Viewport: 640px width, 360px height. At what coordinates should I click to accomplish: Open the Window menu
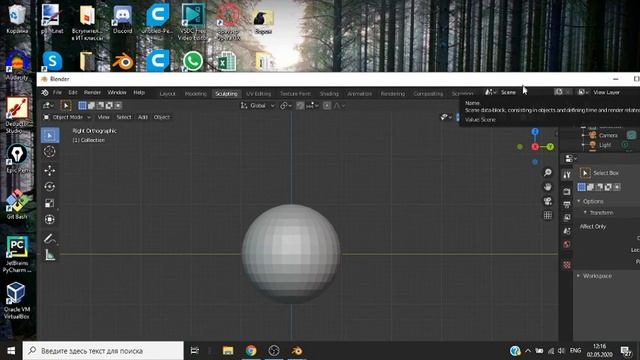[117, 93]
